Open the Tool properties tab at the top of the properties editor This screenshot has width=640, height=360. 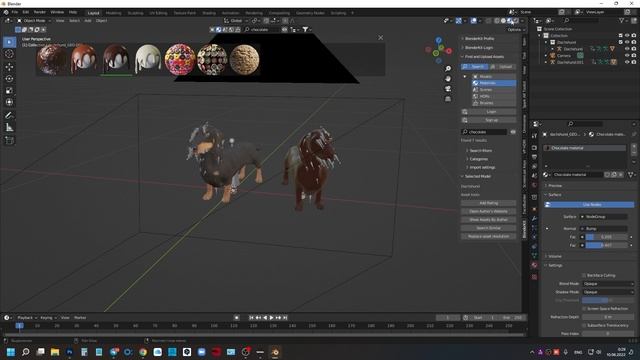coord(535,136)
